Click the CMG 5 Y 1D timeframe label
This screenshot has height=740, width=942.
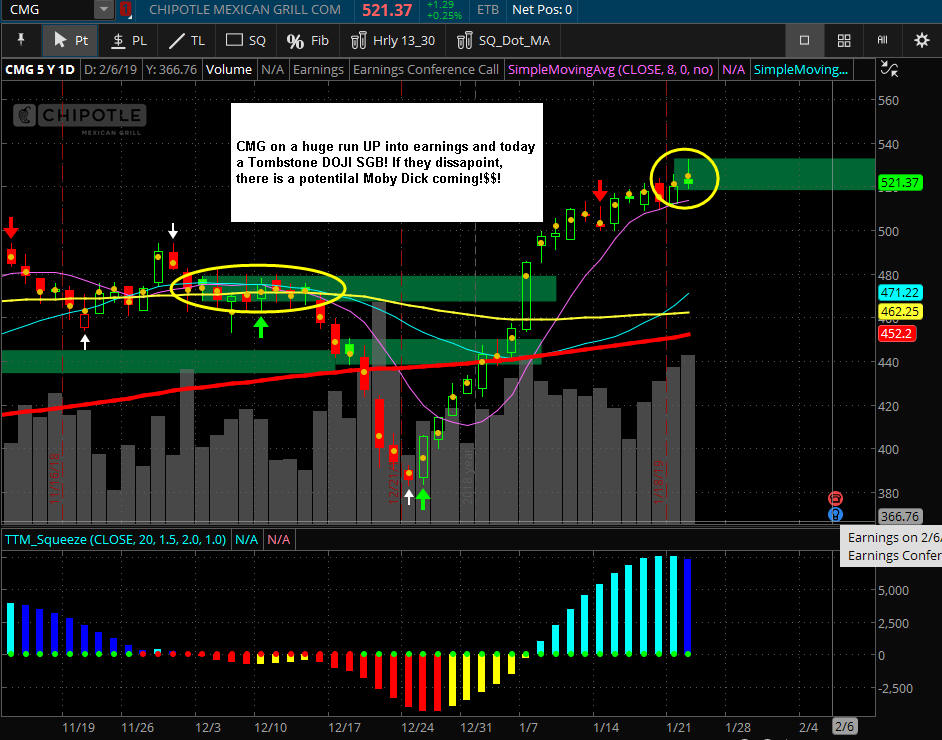click(40, 70)
